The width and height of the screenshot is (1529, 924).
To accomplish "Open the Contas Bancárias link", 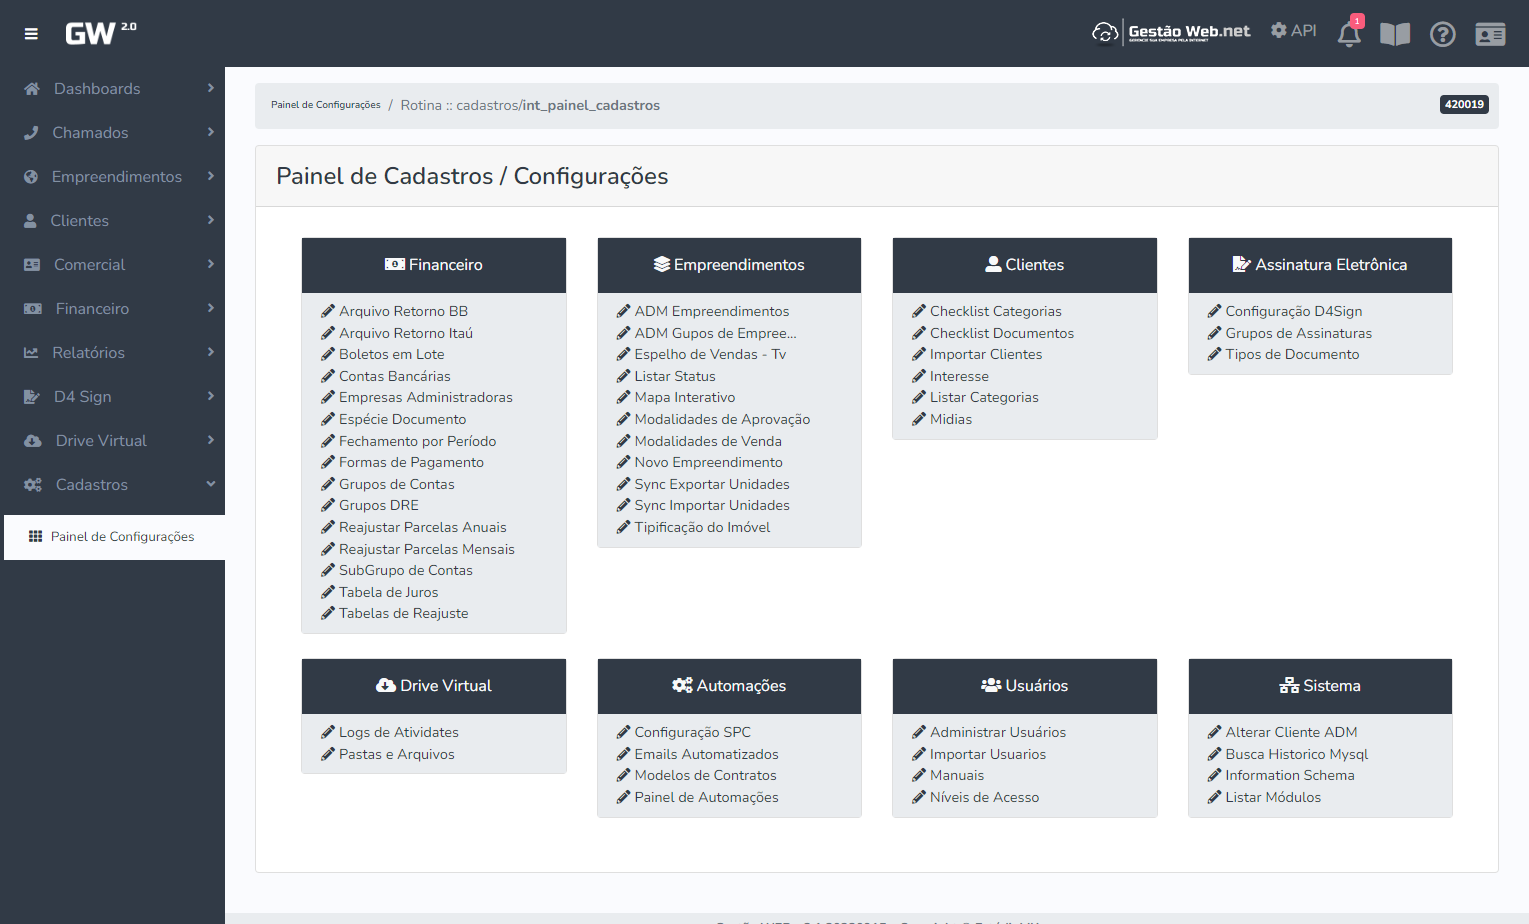I will [394, 377].
